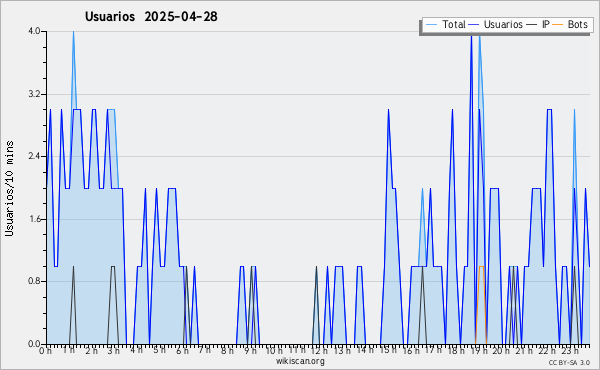Click the '0.8' y-axis value
Screen dimensions: 600x370
coord(34,282)
